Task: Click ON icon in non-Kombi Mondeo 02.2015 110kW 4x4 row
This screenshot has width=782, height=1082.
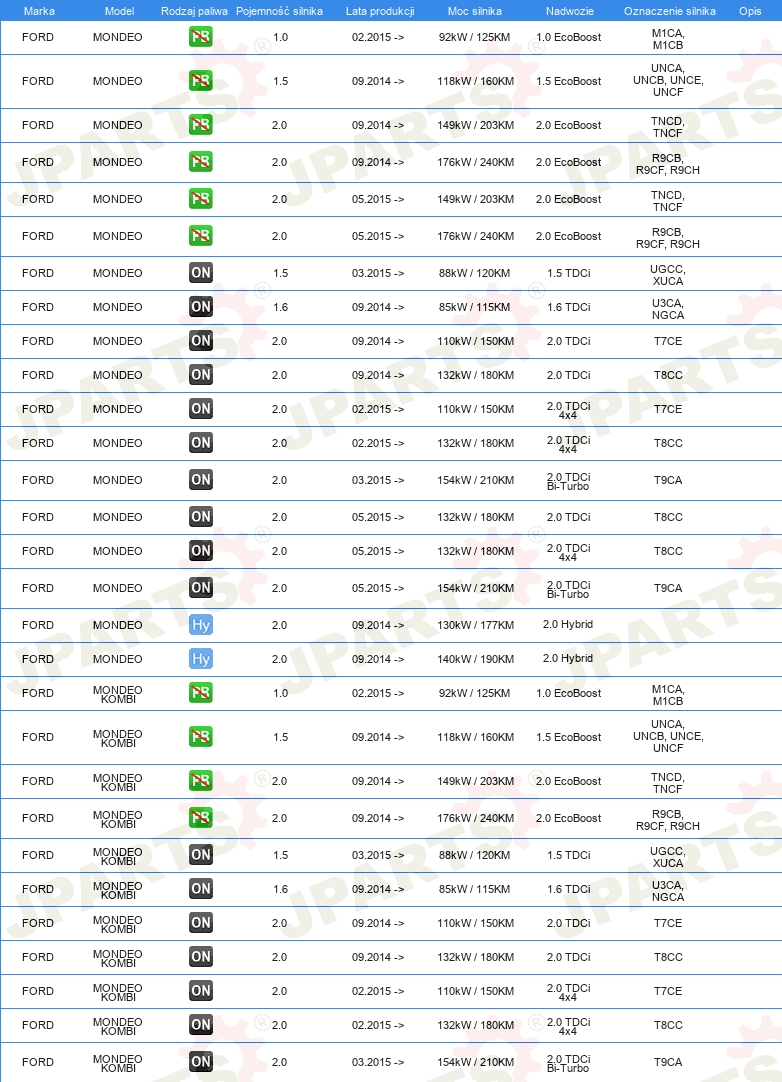Action: tap(201, 409)
